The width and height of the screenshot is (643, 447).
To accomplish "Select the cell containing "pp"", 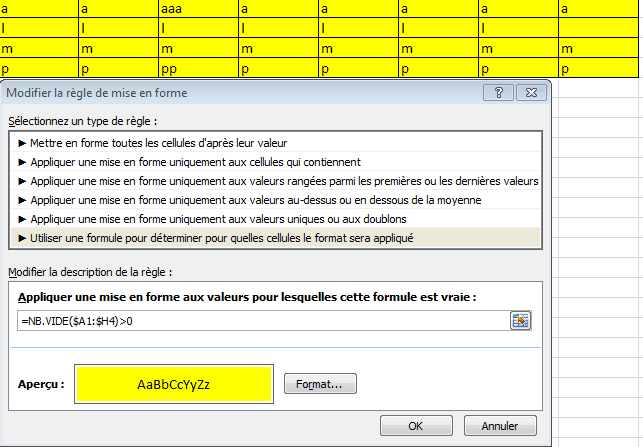I will (198, 69).
